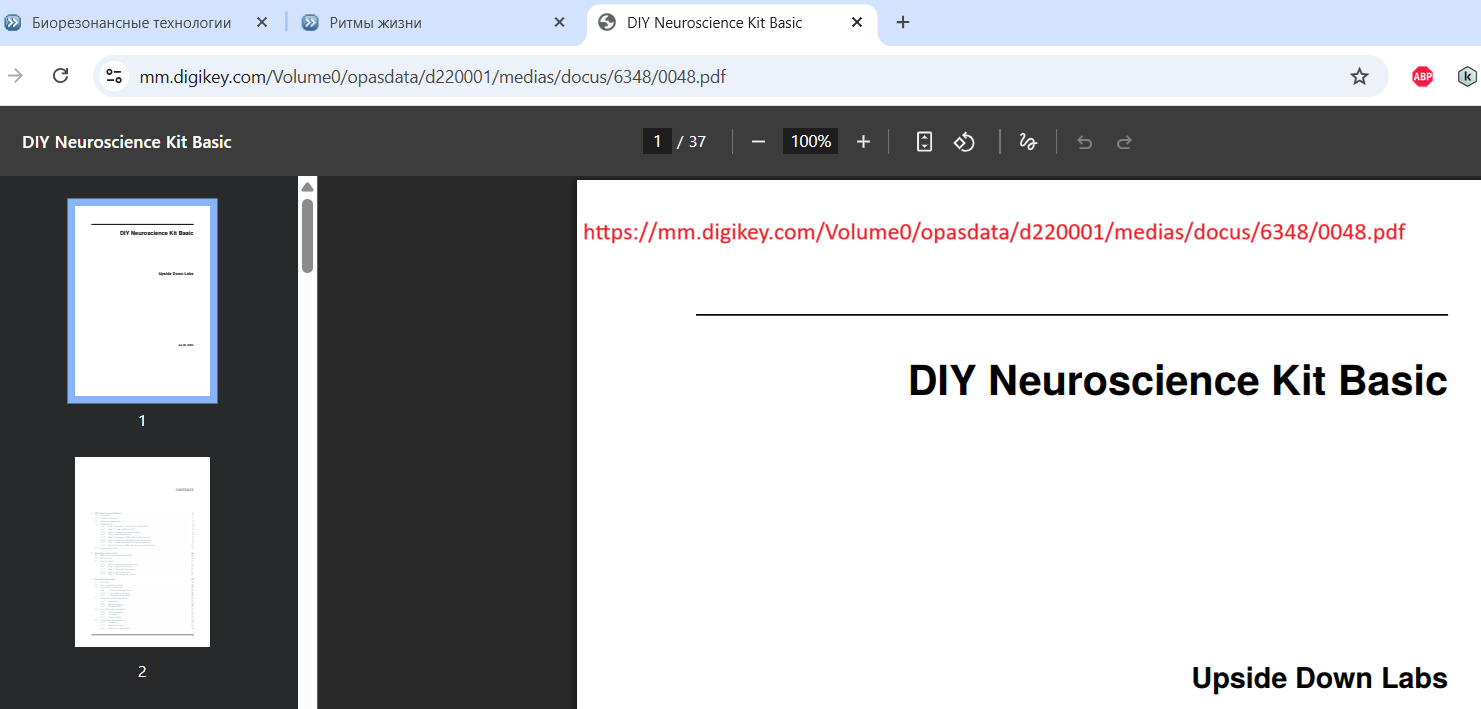The height and width of the screenshot is (709, 1481).
Task: Close the DIY Neuroscience Kit Basic tab
Action: pyautogui.click(x=857, y=22)
